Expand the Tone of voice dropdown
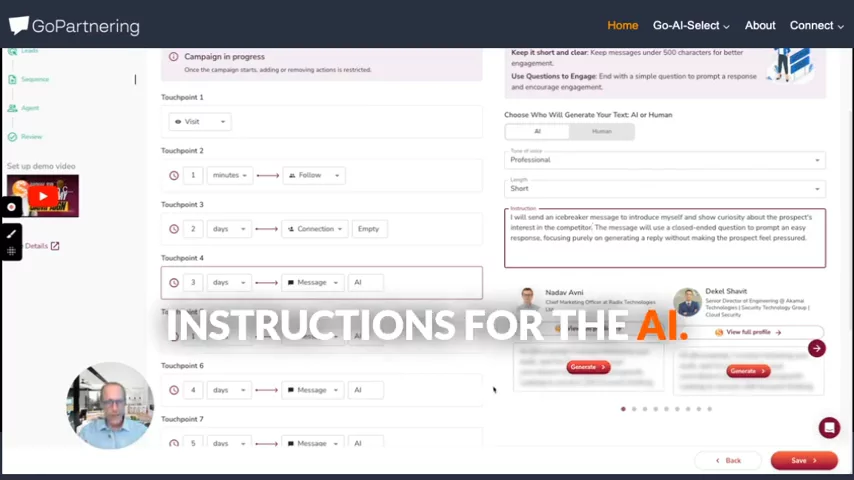854x480 pixels. pos(665,159)
